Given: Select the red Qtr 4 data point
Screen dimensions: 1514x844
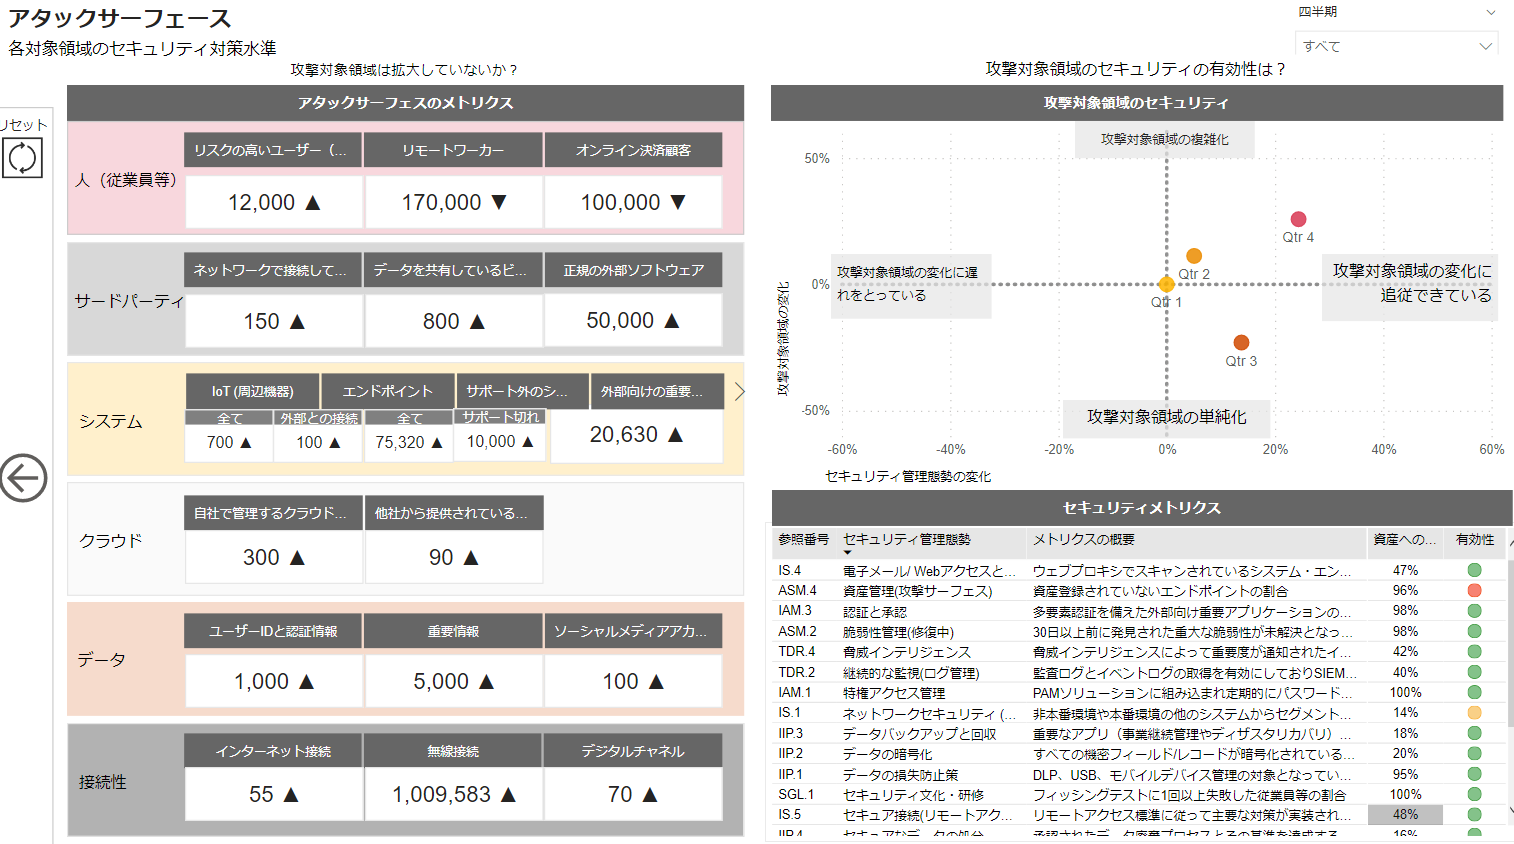Looking at the screenshot, I should [x=1298, y=219].
